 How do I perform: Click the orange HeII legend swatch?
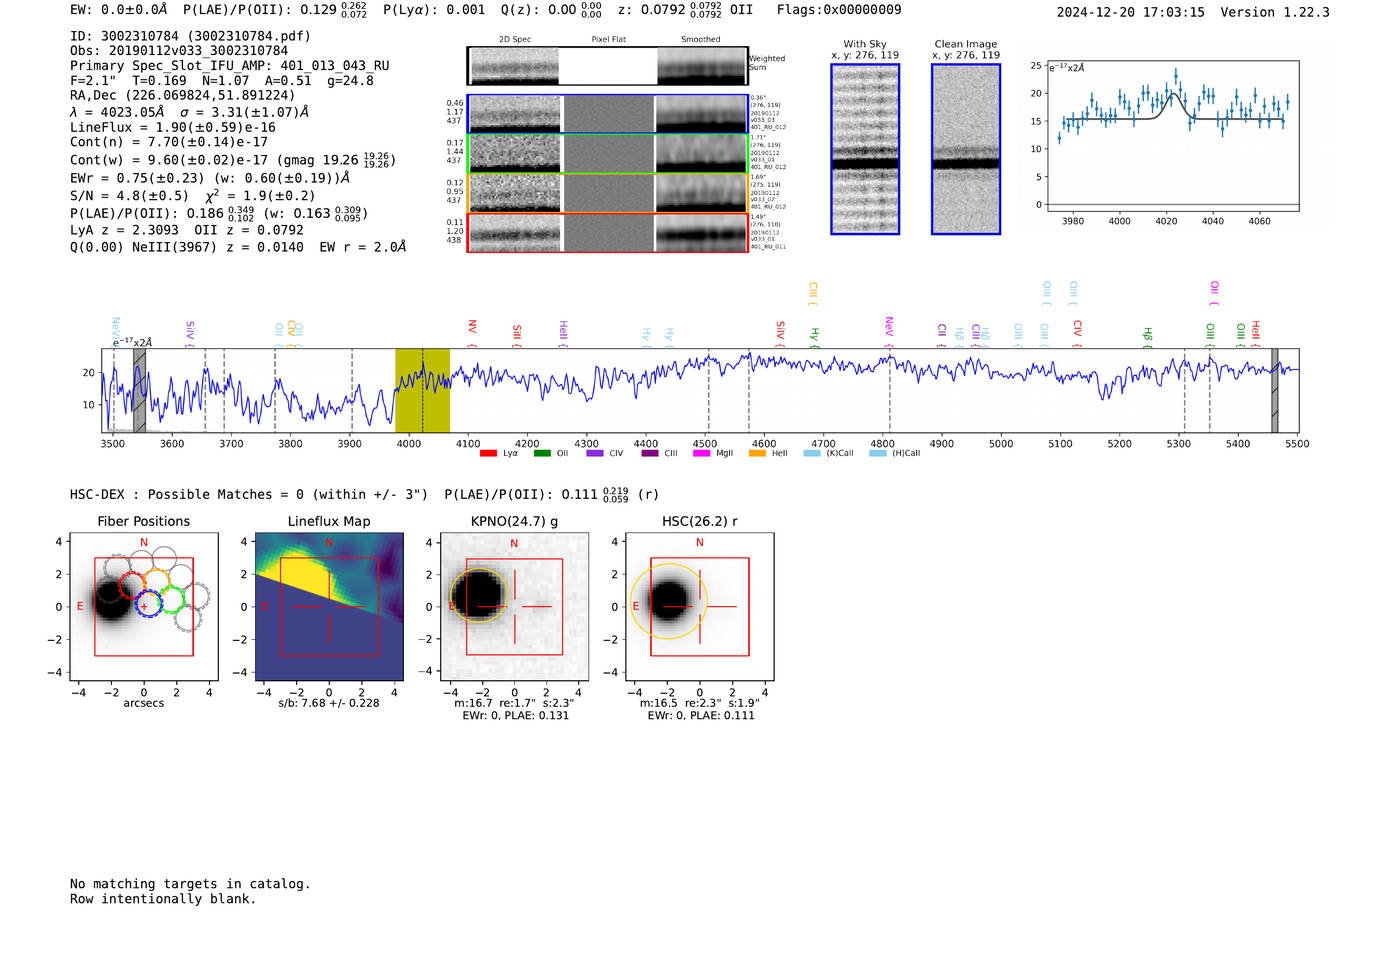(757, 453)
